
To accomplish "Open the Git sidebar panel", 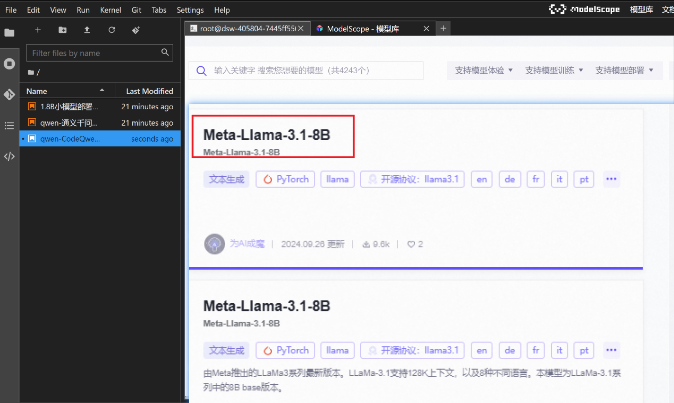I will (x=10, y=94).
